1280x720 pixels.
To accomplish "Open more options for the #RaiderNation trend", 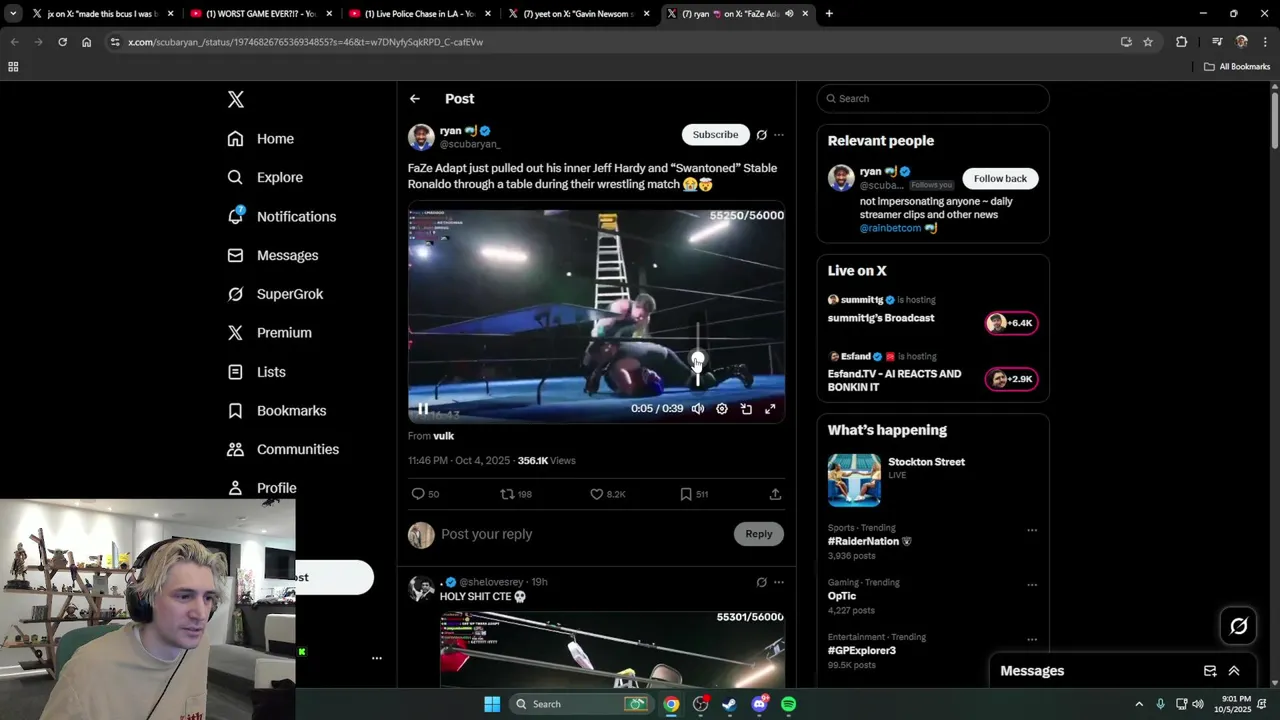I will [x=1032, y=530].
